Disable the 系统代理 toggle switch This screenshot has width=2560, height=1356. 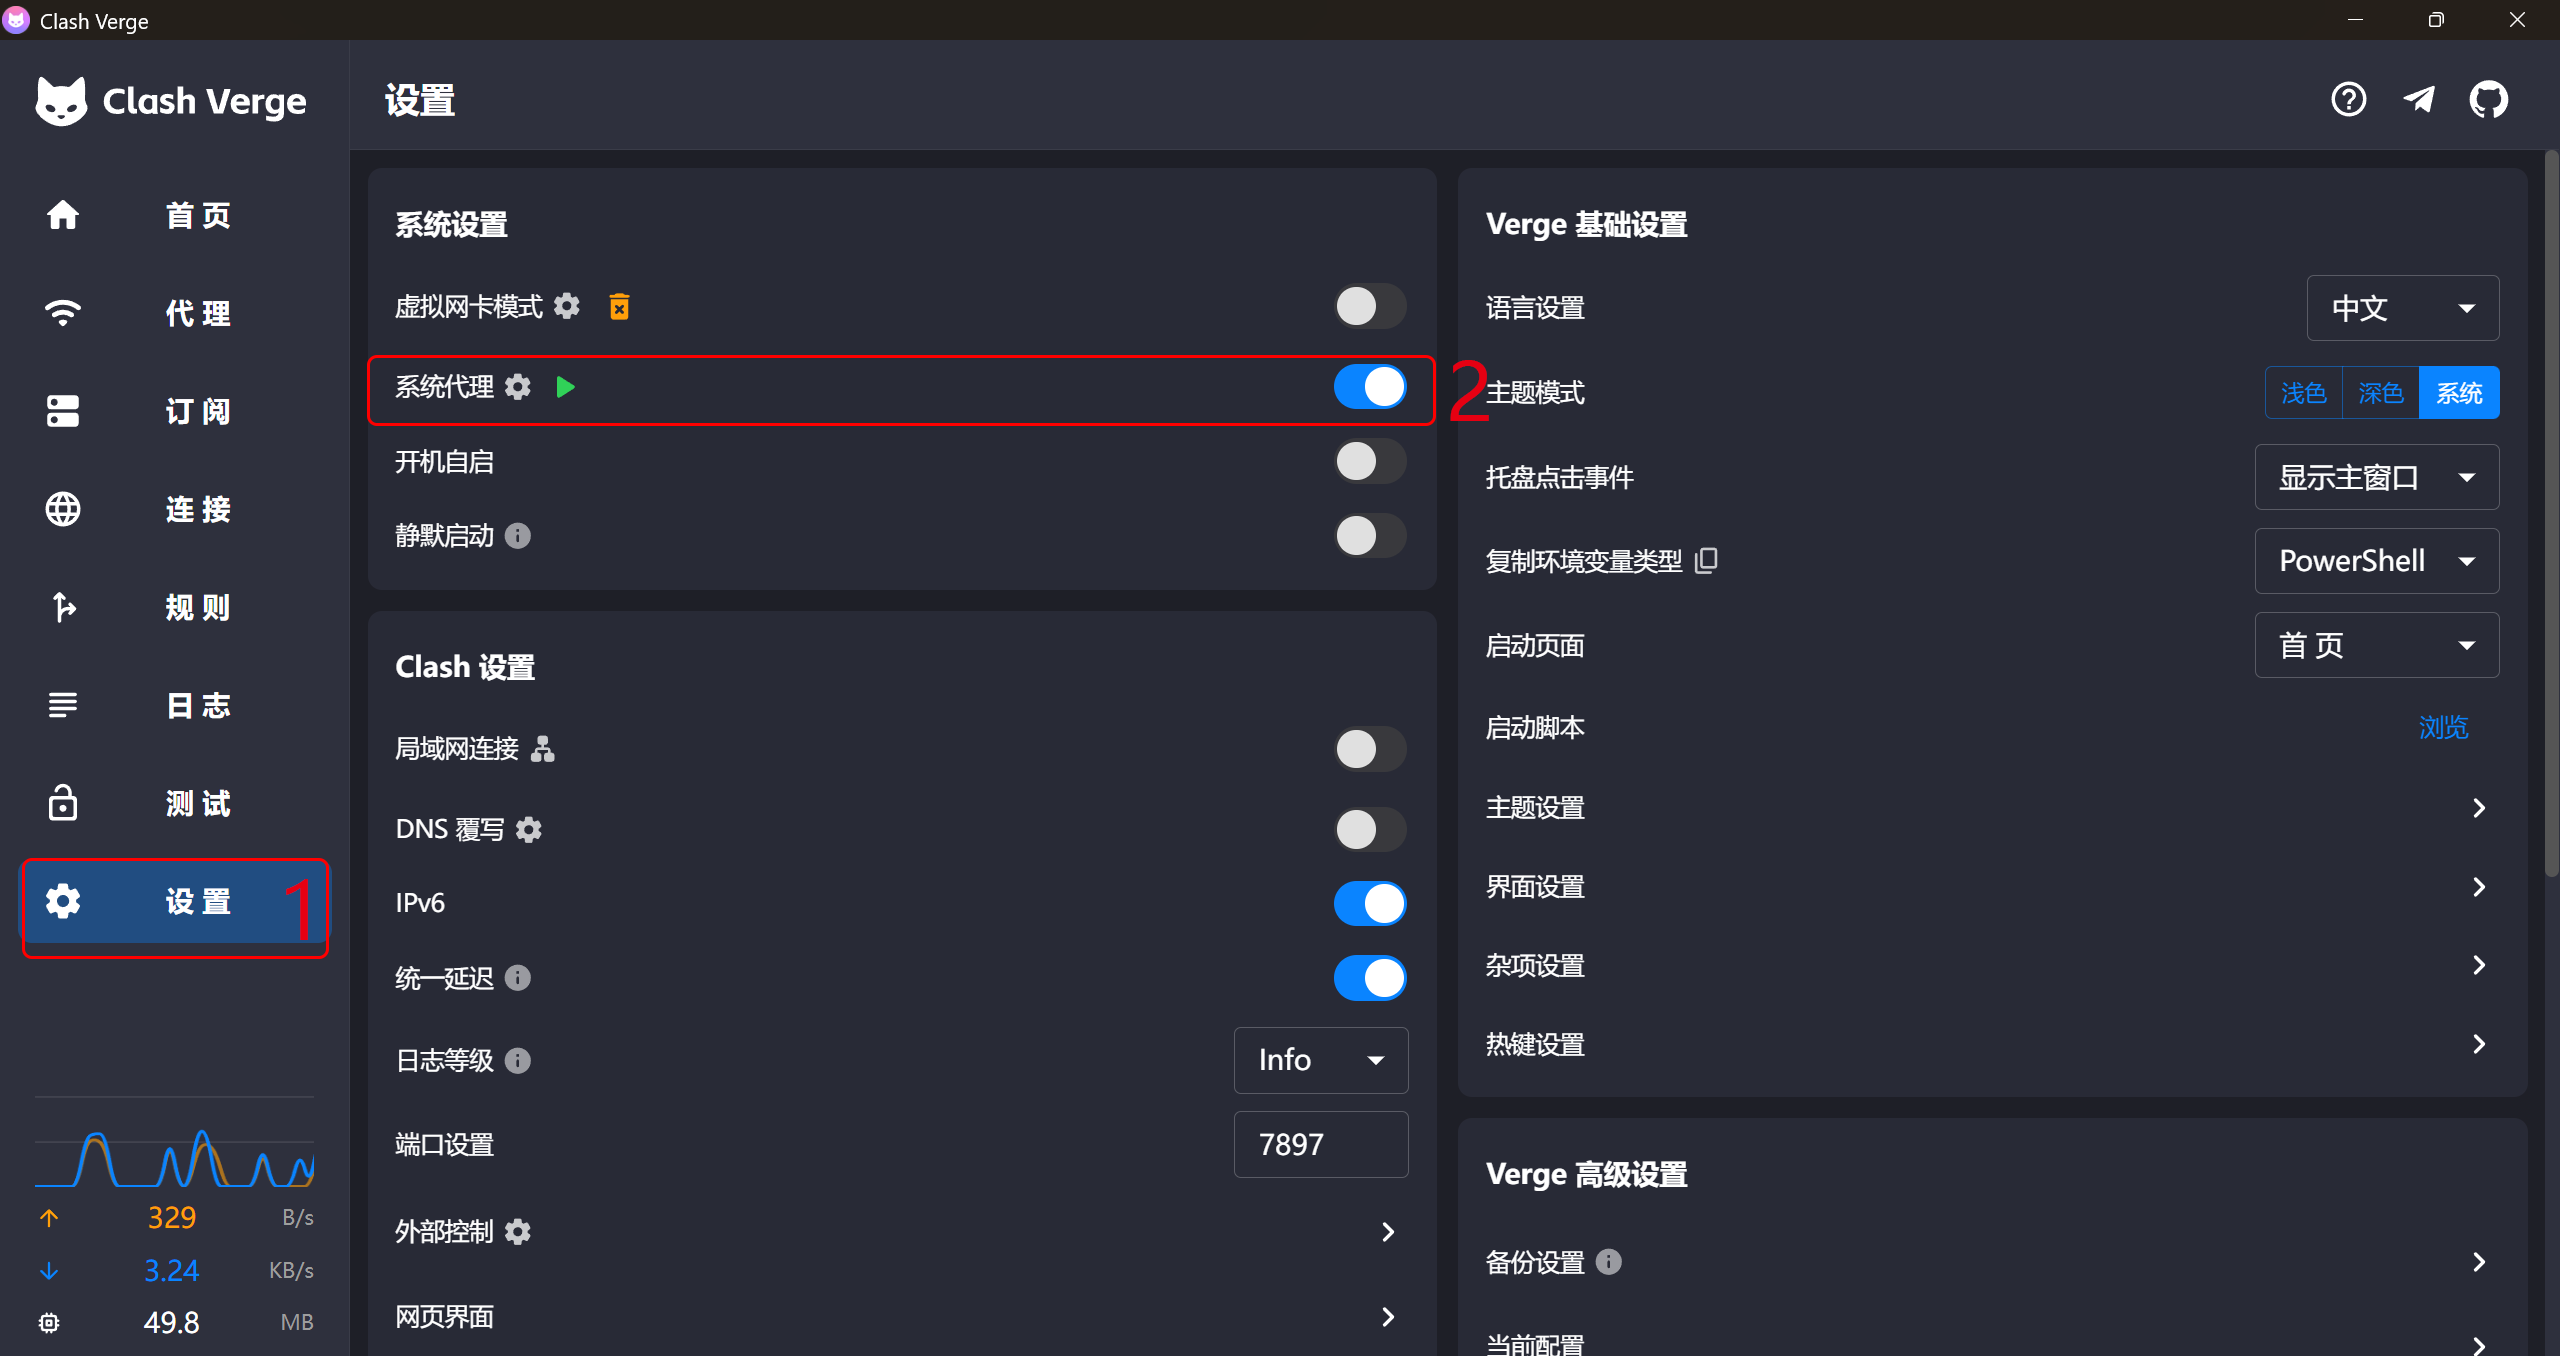(1370, 387)
